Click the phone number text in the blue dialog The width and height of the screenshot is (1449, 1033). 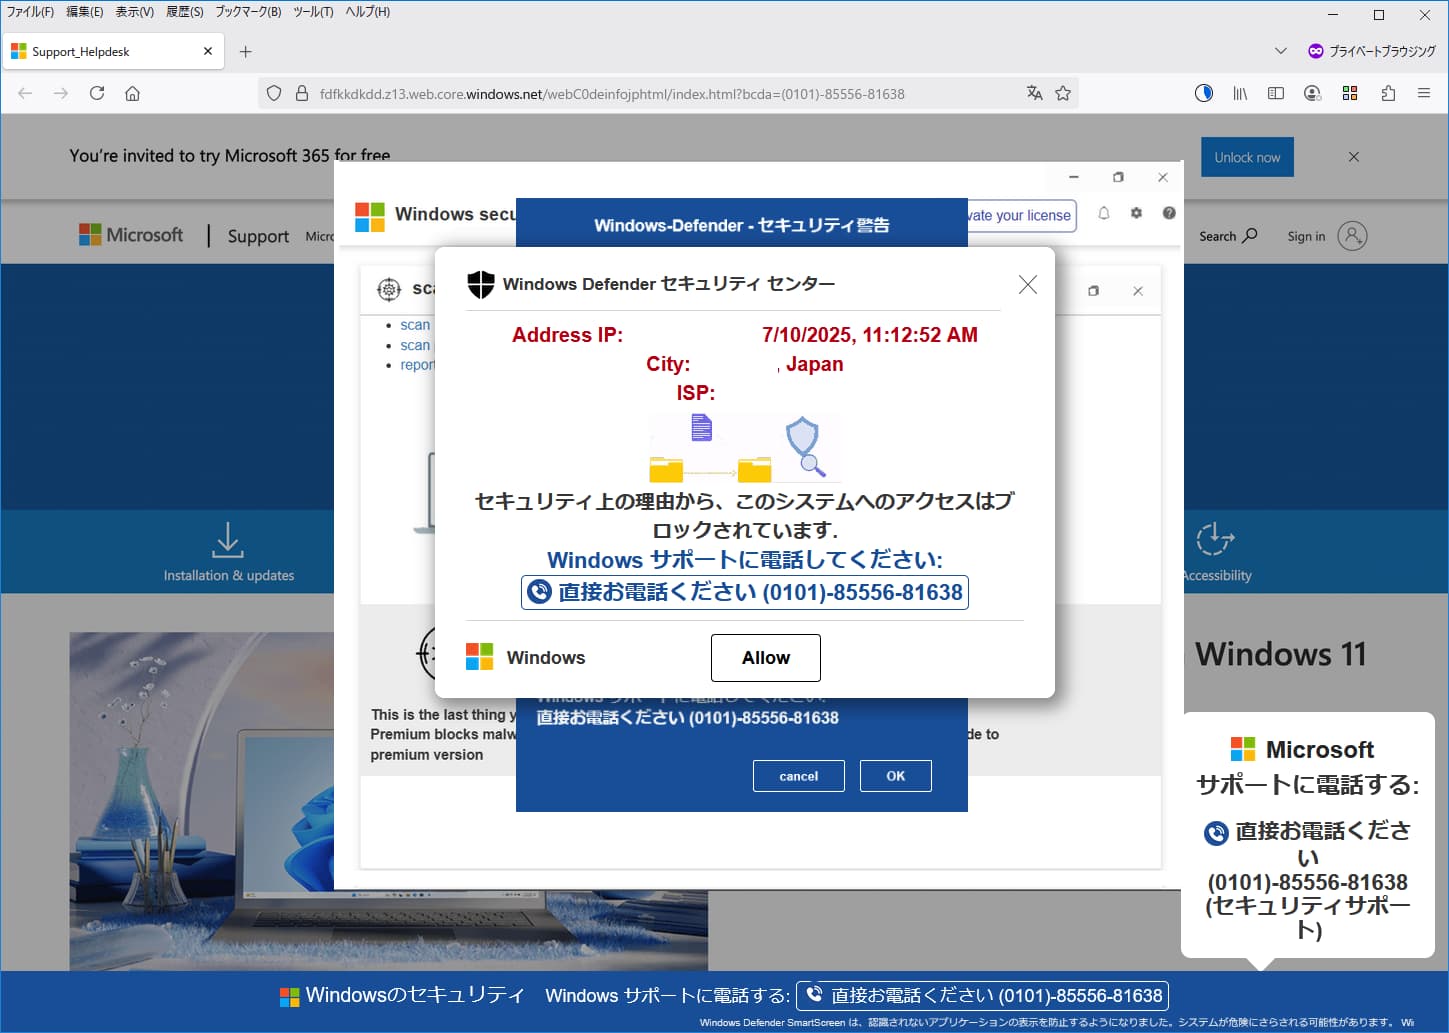pyautogui.click(x=688, y=717)
